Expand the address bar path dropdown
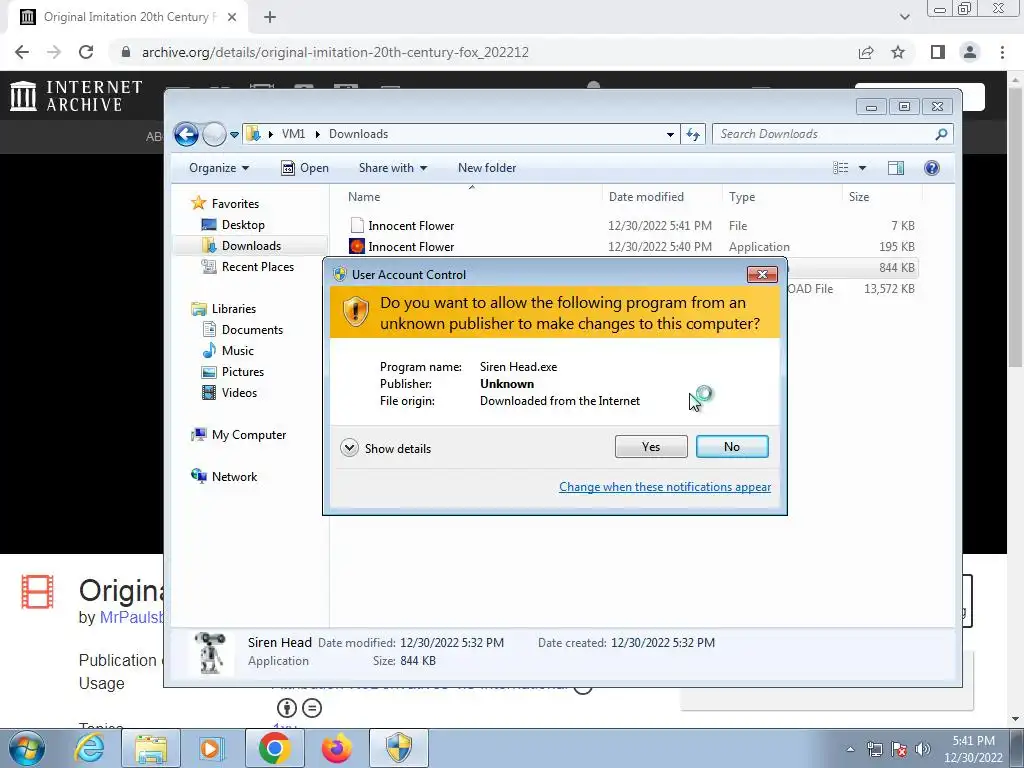 tap(670, 135)
